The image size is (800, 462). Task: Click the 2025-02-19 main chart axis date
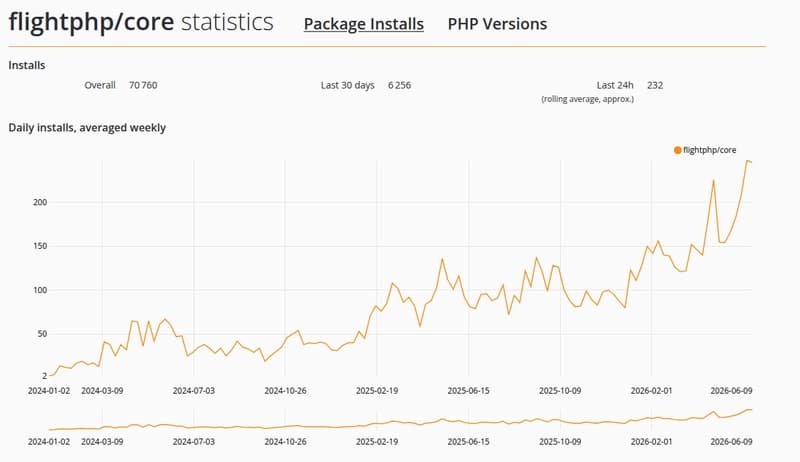(377, 391)
